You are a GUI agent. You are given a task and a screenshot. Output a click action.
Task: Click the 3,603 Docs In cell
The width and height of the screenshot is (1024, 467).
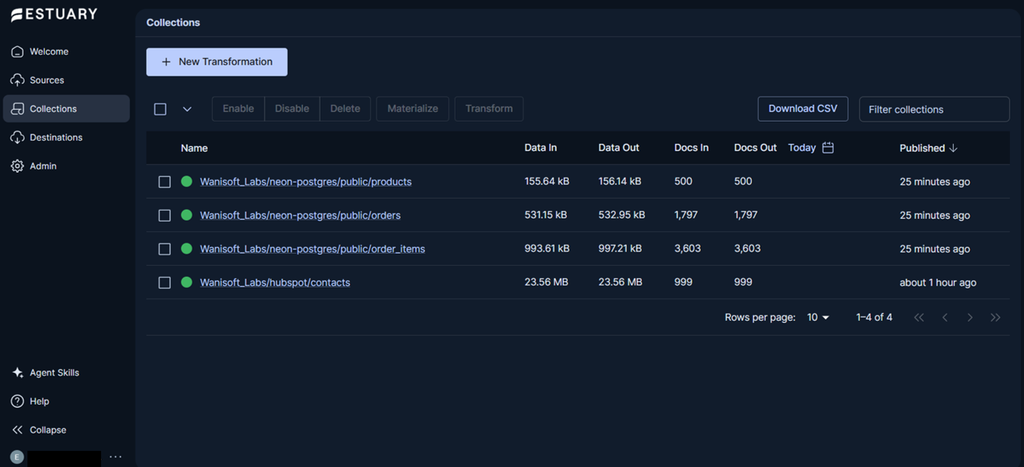[687, 249]
